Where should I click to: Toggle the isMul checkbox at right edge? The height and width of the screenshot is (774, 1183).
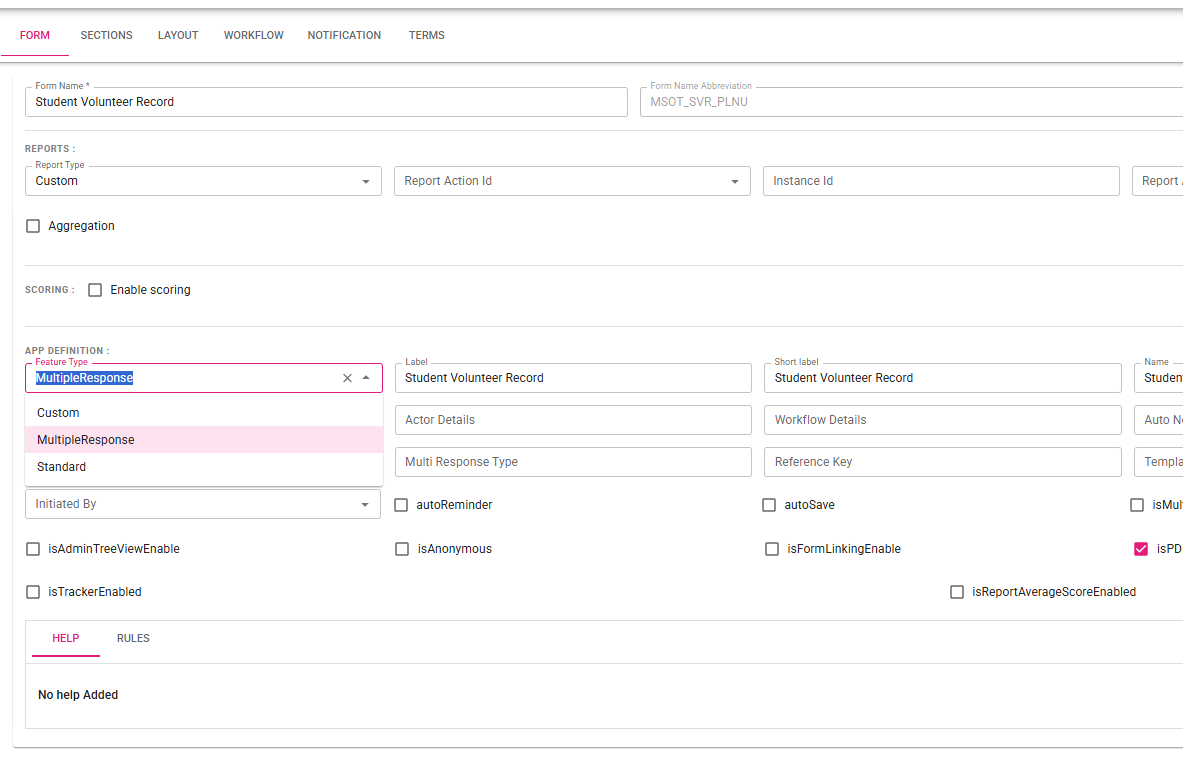(x=1137, y=505)
